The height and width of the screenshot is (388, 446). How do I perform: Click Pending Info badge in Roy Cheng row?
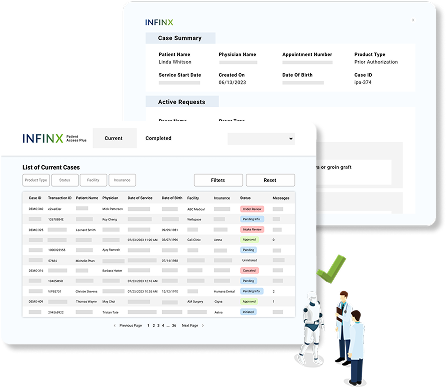click(x=252, y=219)
